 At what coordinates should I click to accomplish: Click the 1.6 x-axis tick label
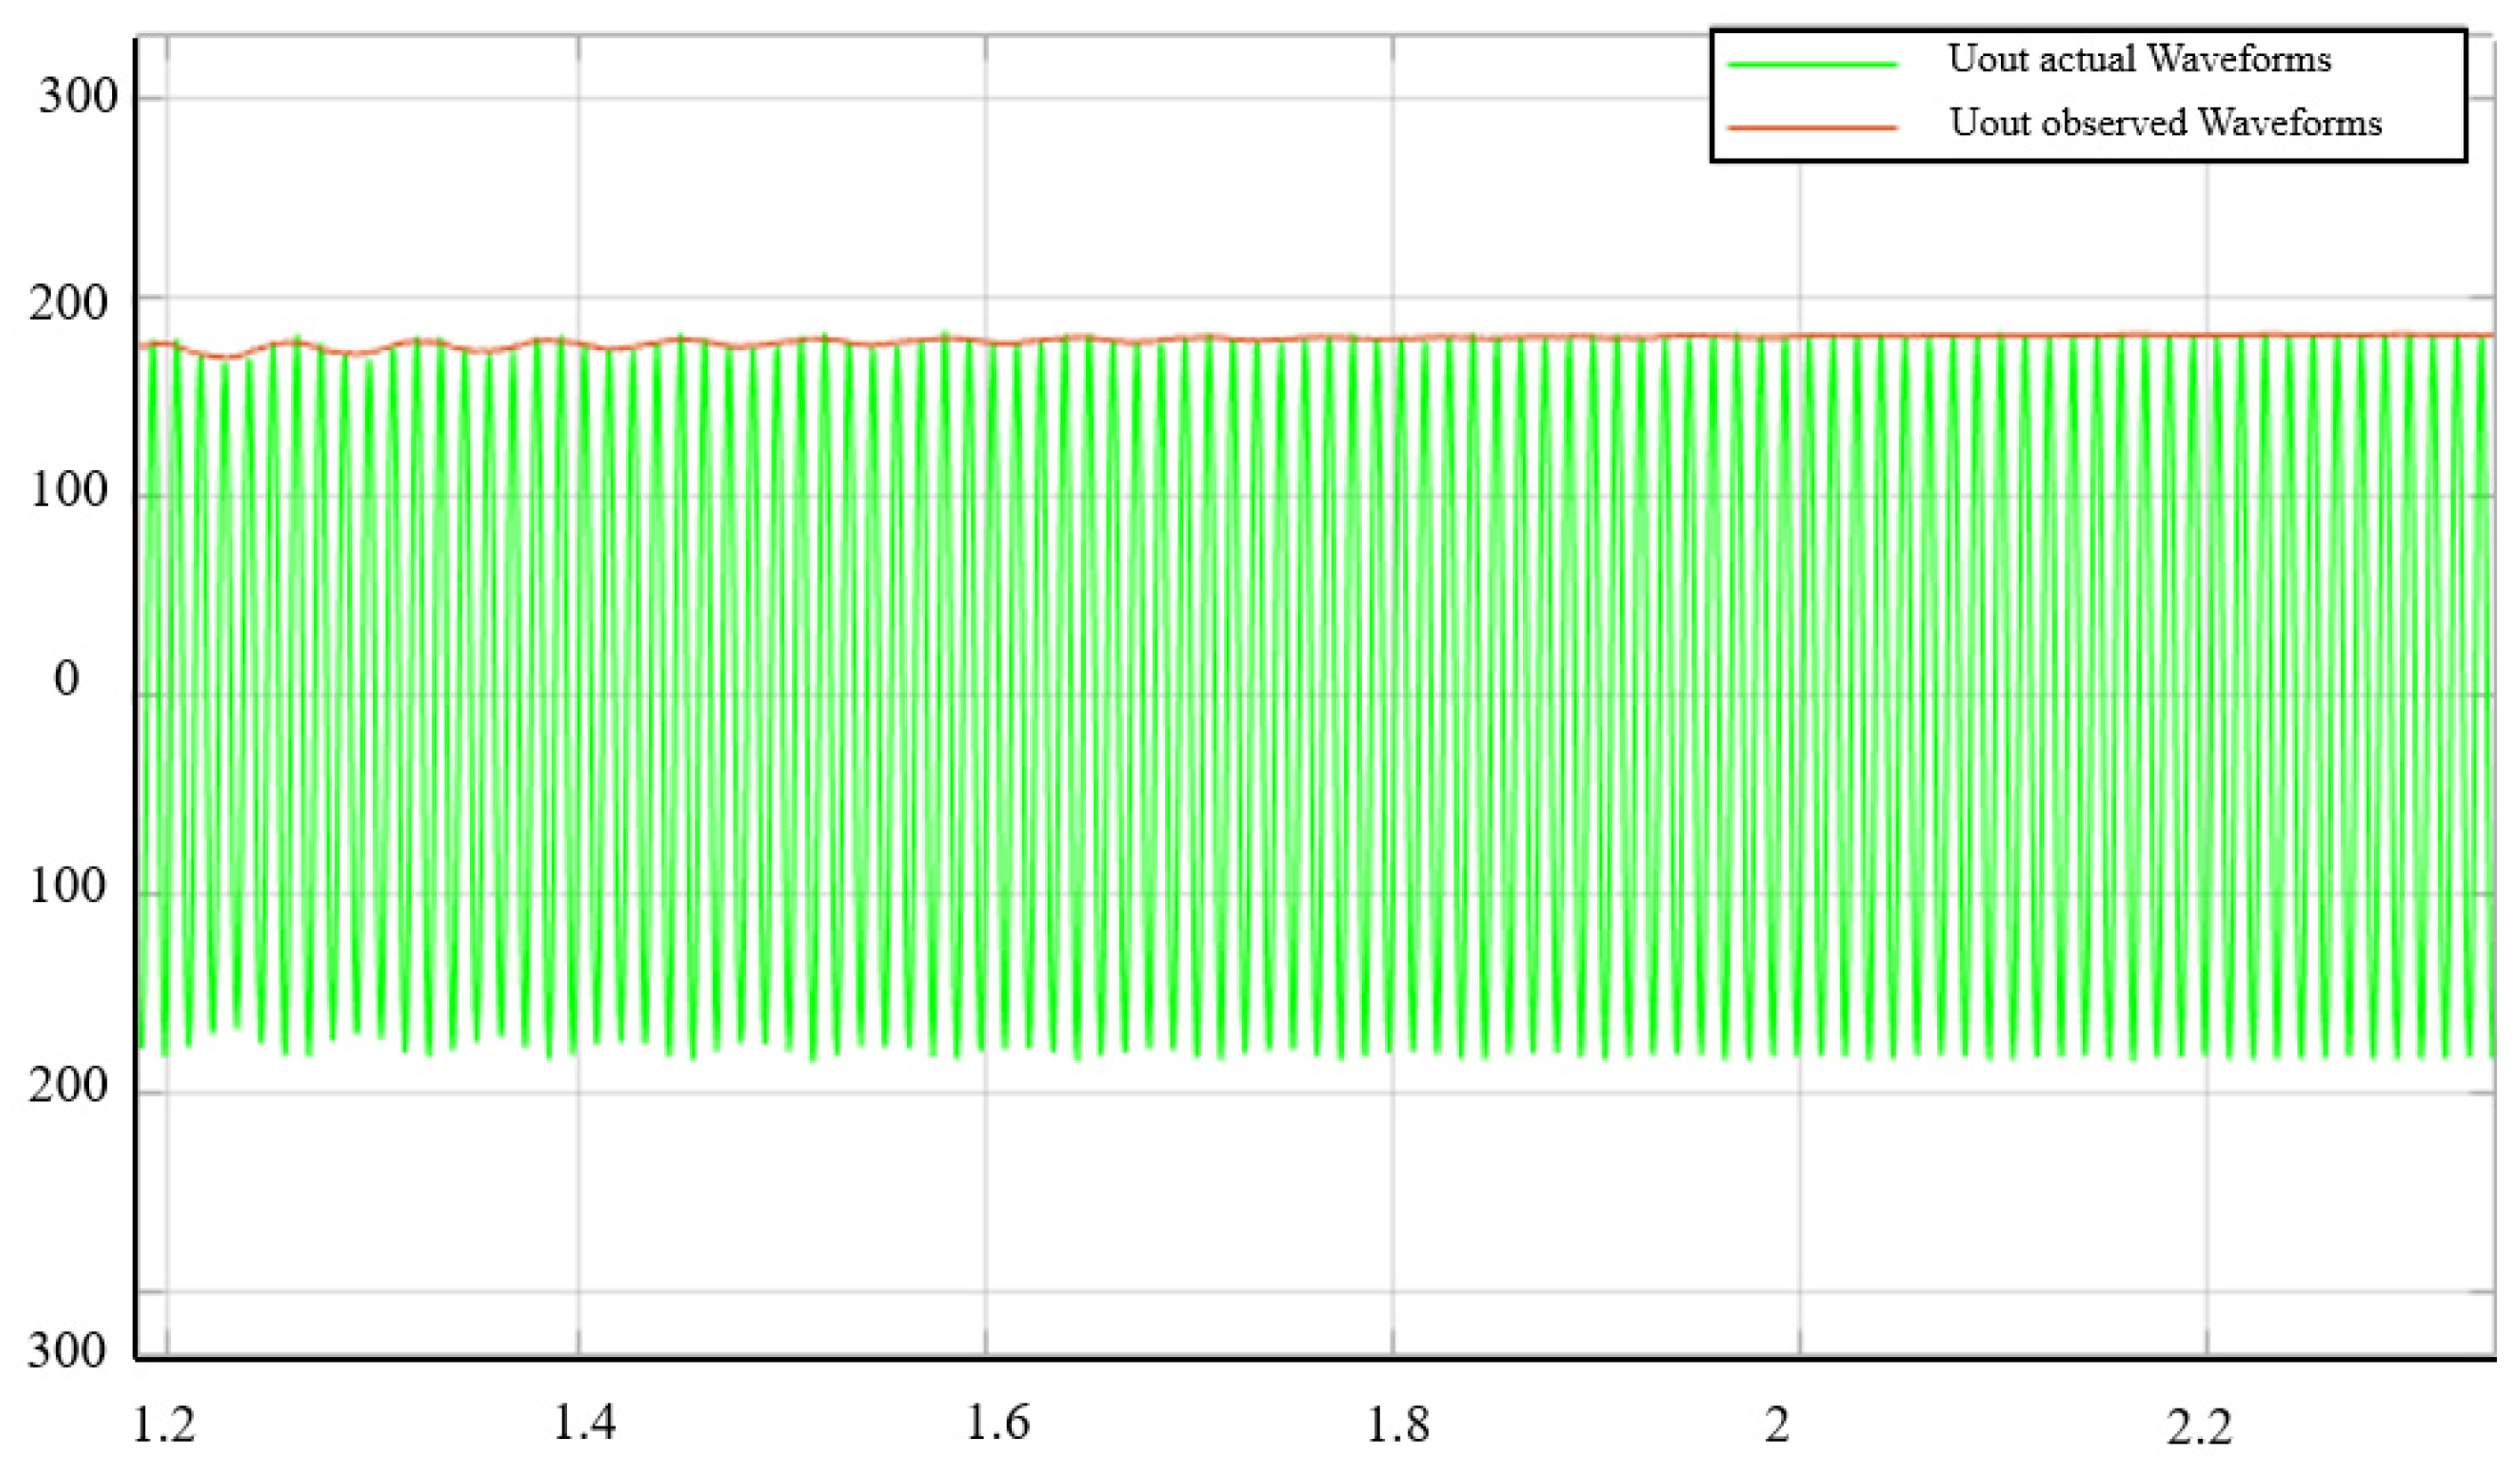[x=997, y=1421]
